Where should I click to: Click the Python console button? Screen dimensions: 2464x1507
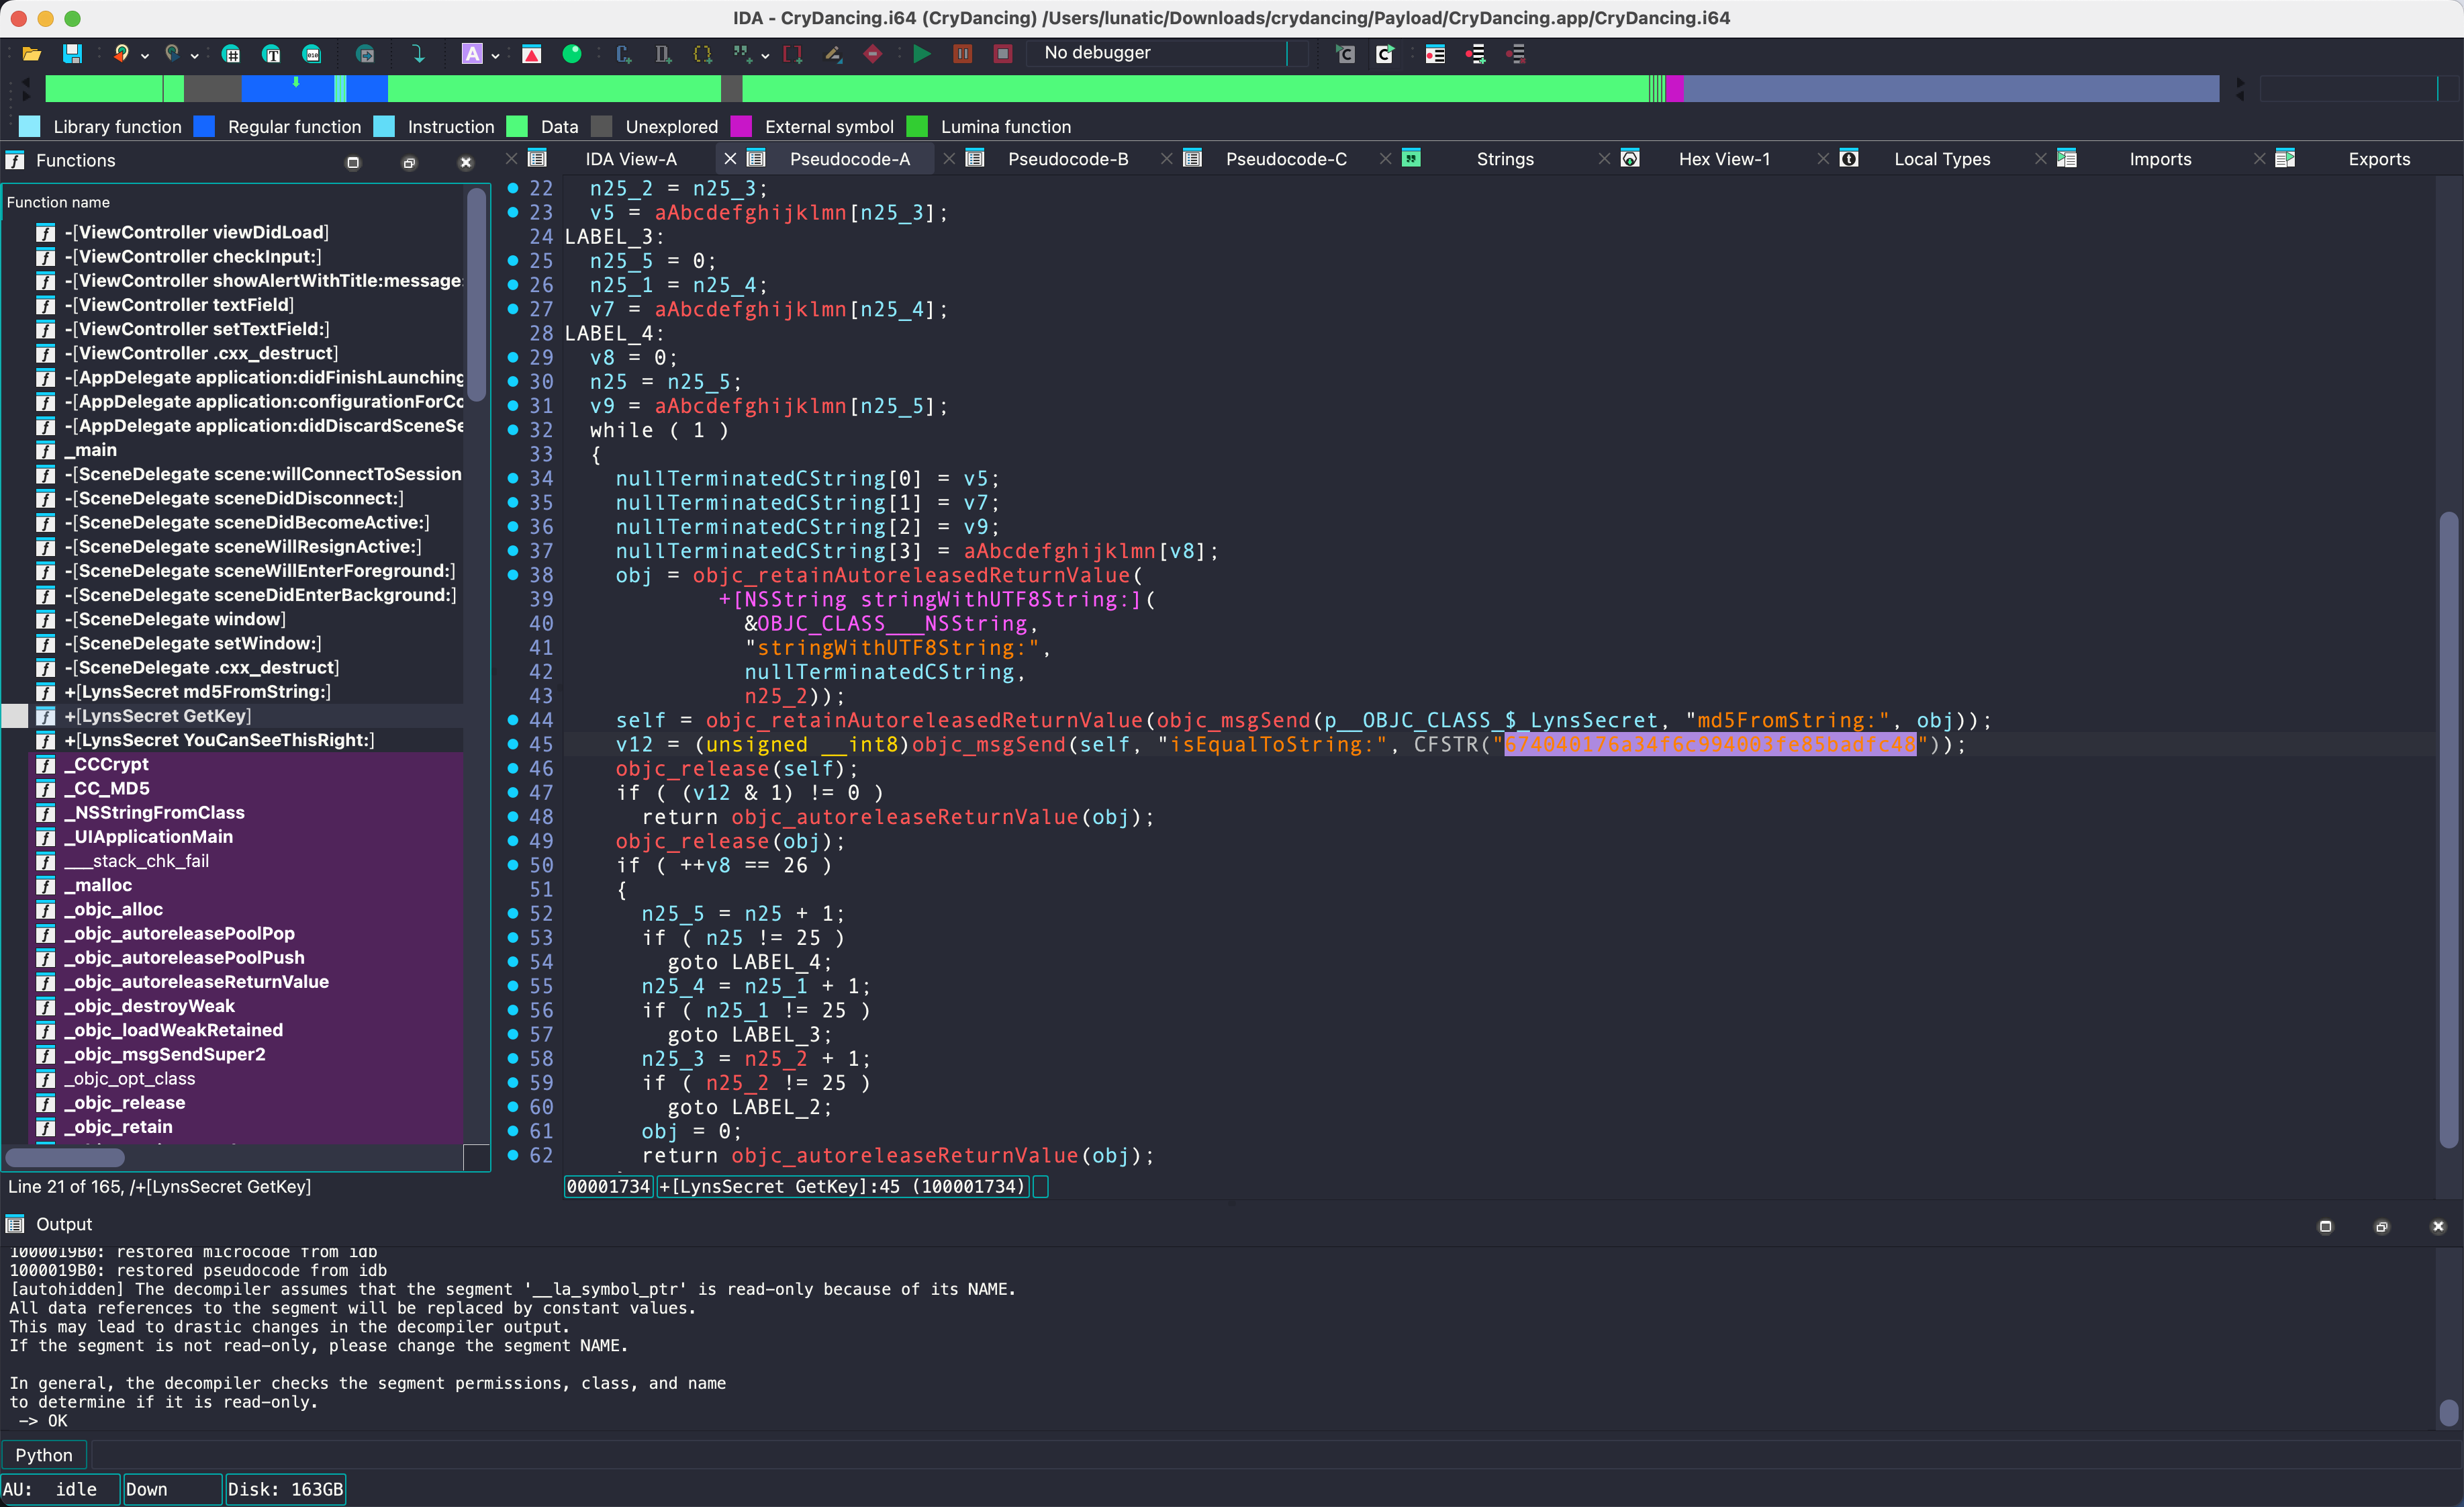pyautogui.click(x=44, y=1455)
